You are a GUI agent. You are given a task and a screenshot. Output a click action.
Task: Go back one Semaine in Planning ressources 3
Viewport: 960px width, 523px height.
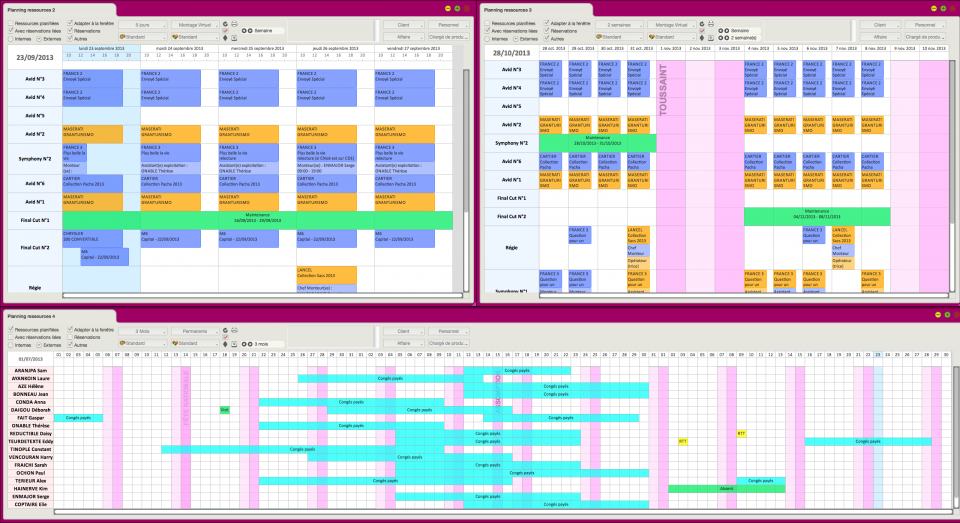(x=721, y=31)
